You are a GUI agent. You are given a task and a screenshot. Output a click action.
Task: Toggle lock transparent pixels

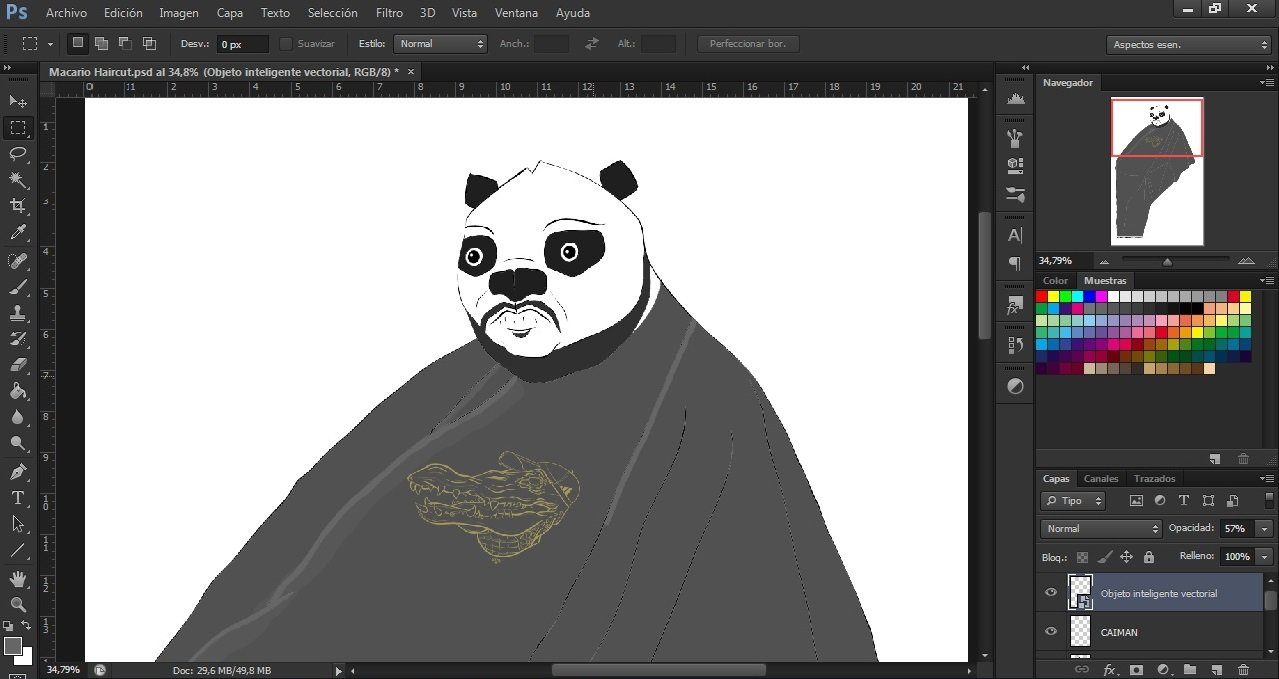[x=1082, y=557]
